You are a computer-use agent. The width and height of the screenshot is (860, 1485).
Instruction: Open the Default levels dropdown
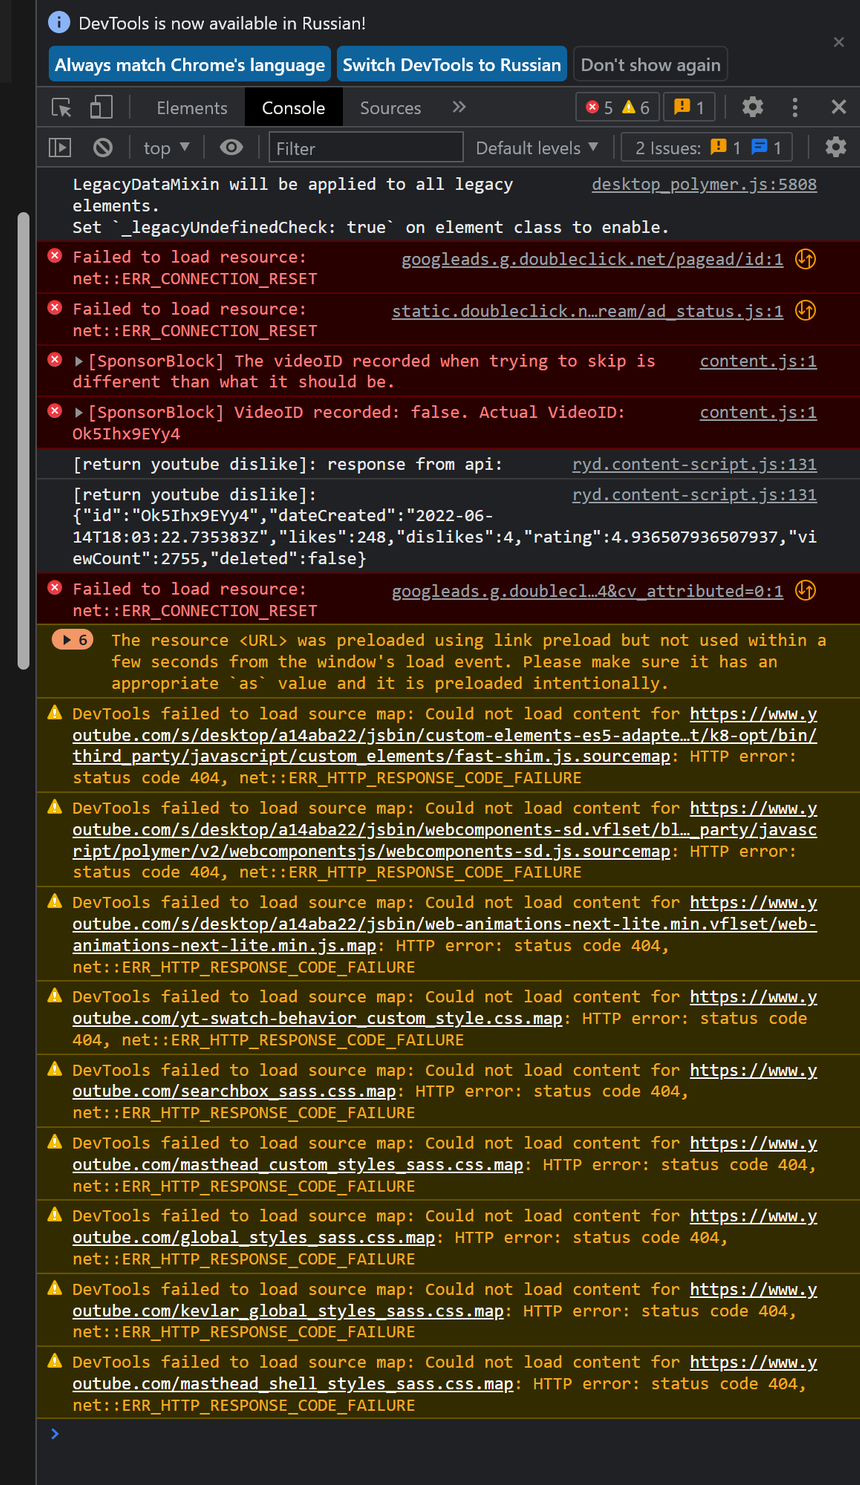click(537, 148)
